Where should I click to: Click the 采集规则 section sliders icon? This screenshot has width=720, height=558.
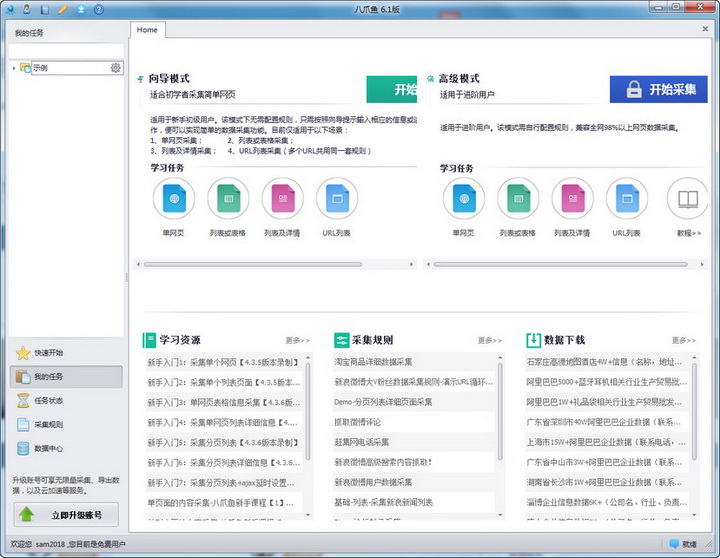click(x=342, y=340)
